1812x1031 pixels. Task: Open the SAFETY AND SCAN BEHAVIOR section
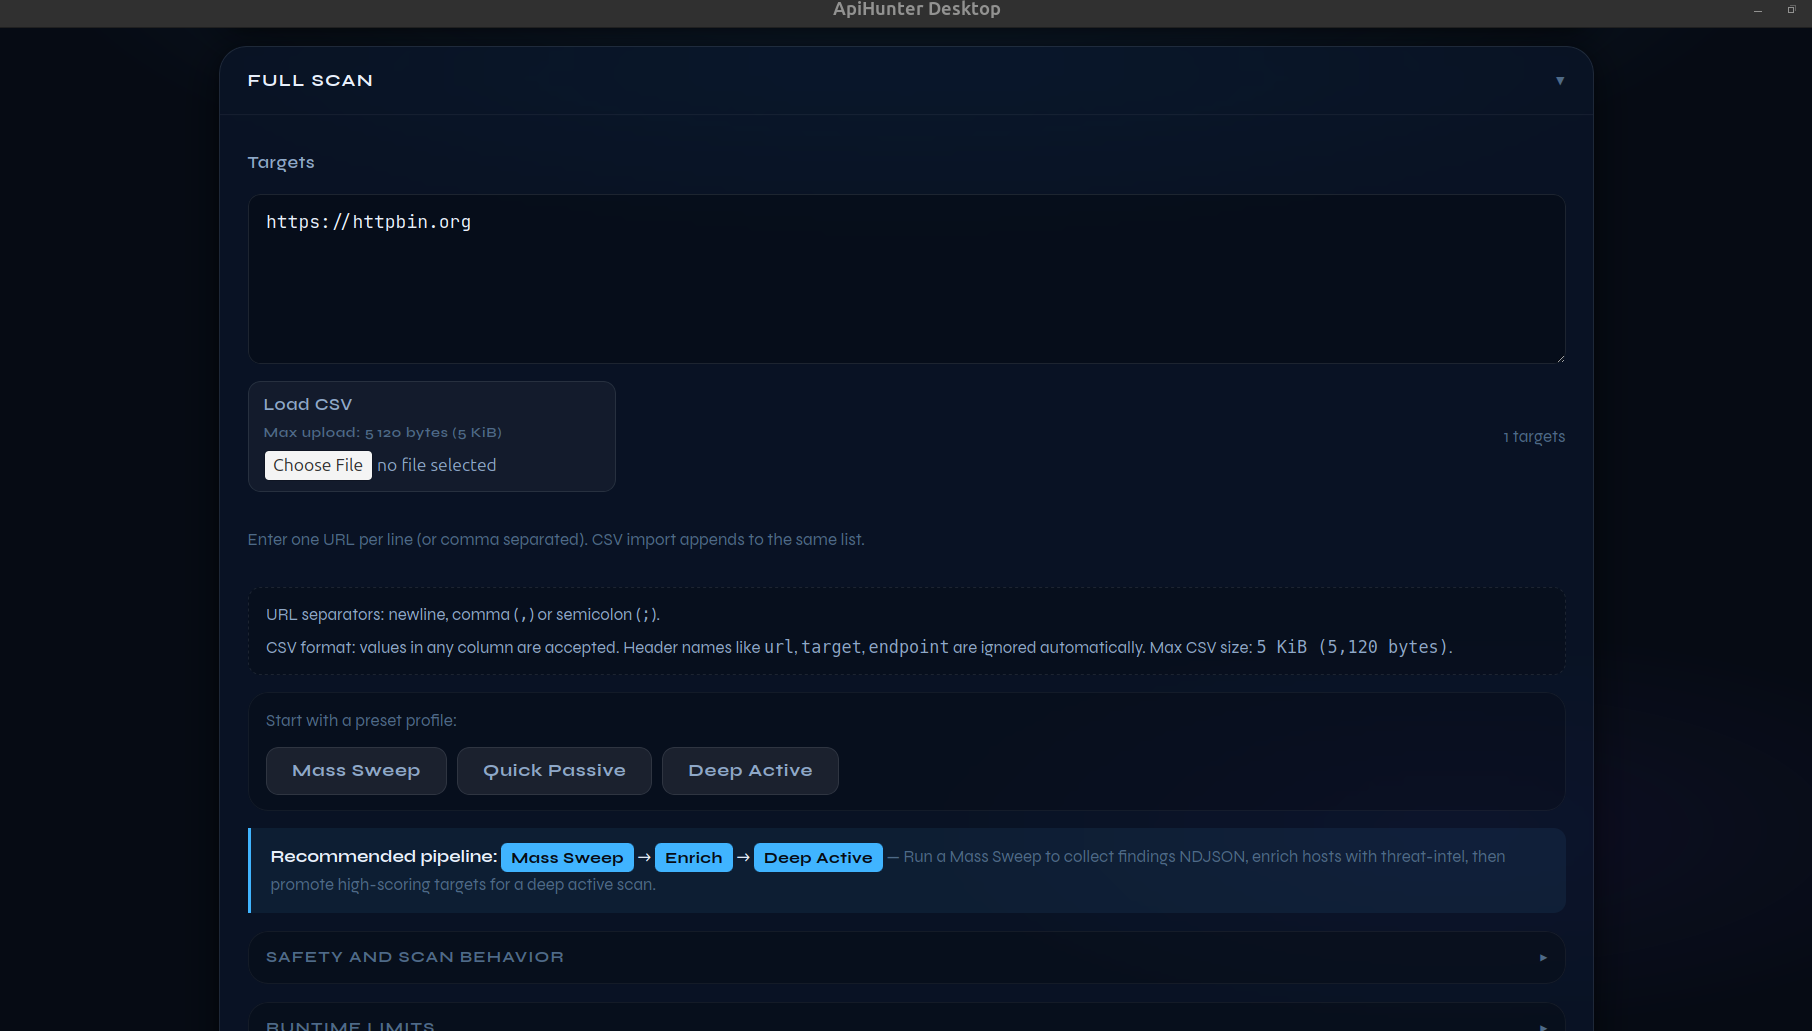tap(906, 958)
